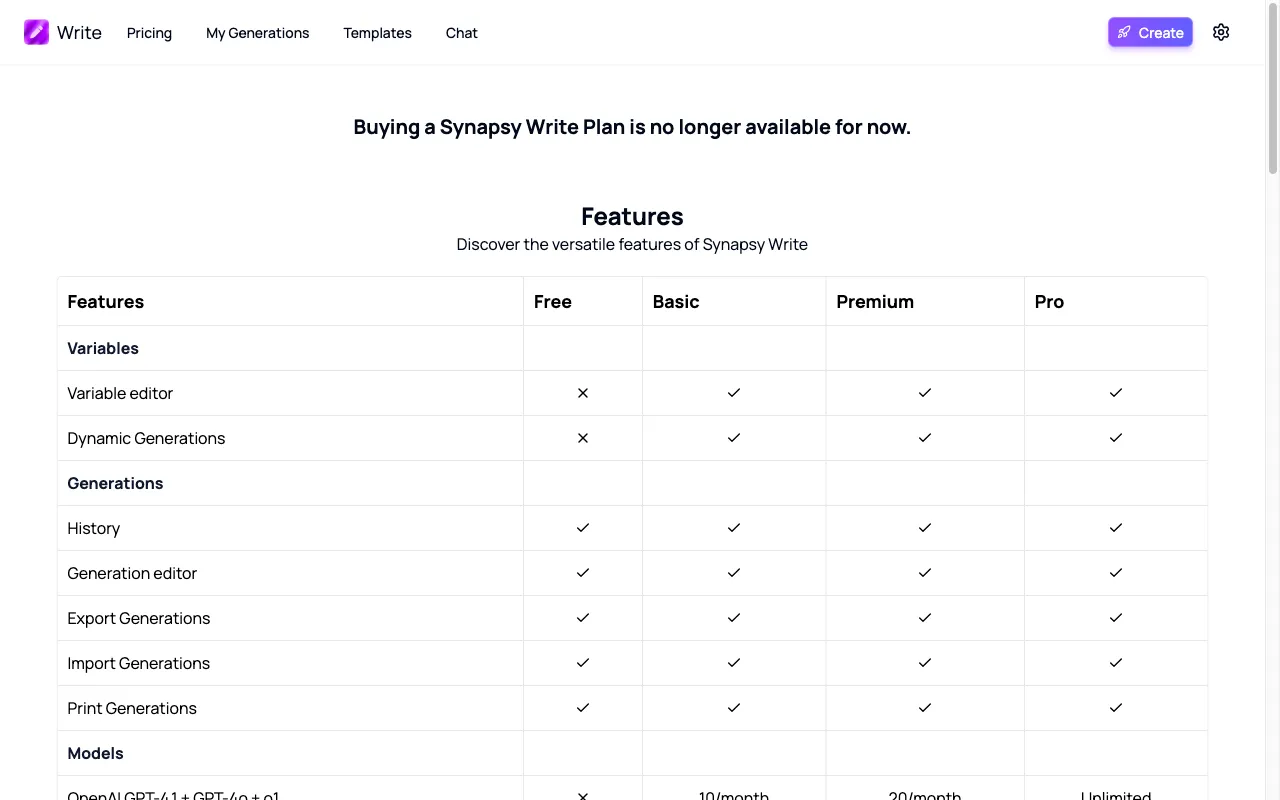Click the Generation editor Free checkmark
This screenshot has height=800, width=1280.
583,573
